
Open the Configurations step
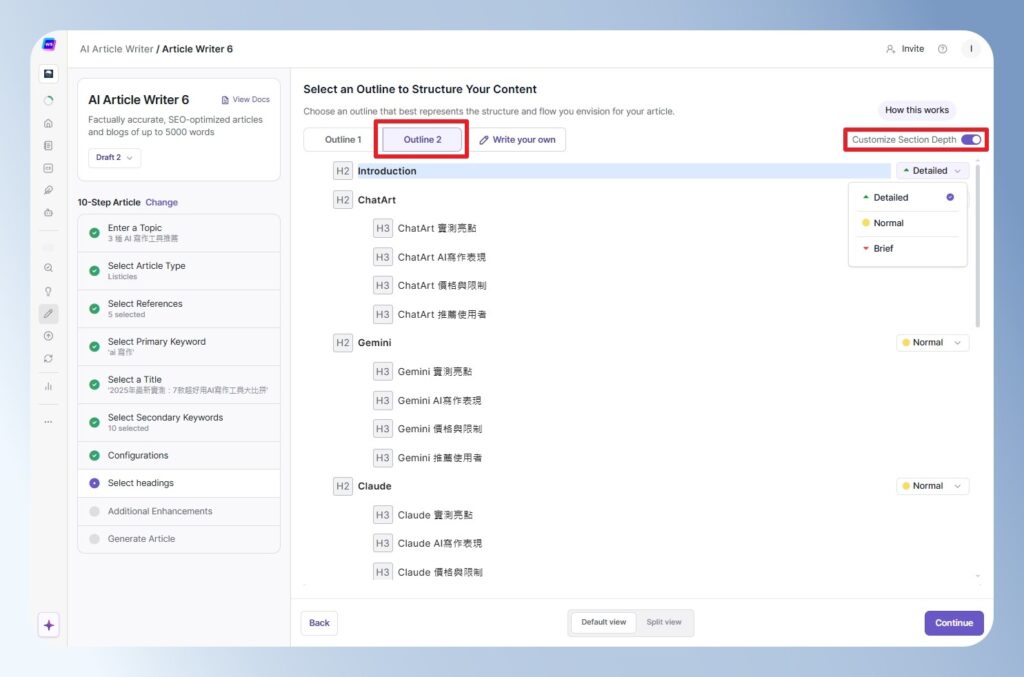179,455
